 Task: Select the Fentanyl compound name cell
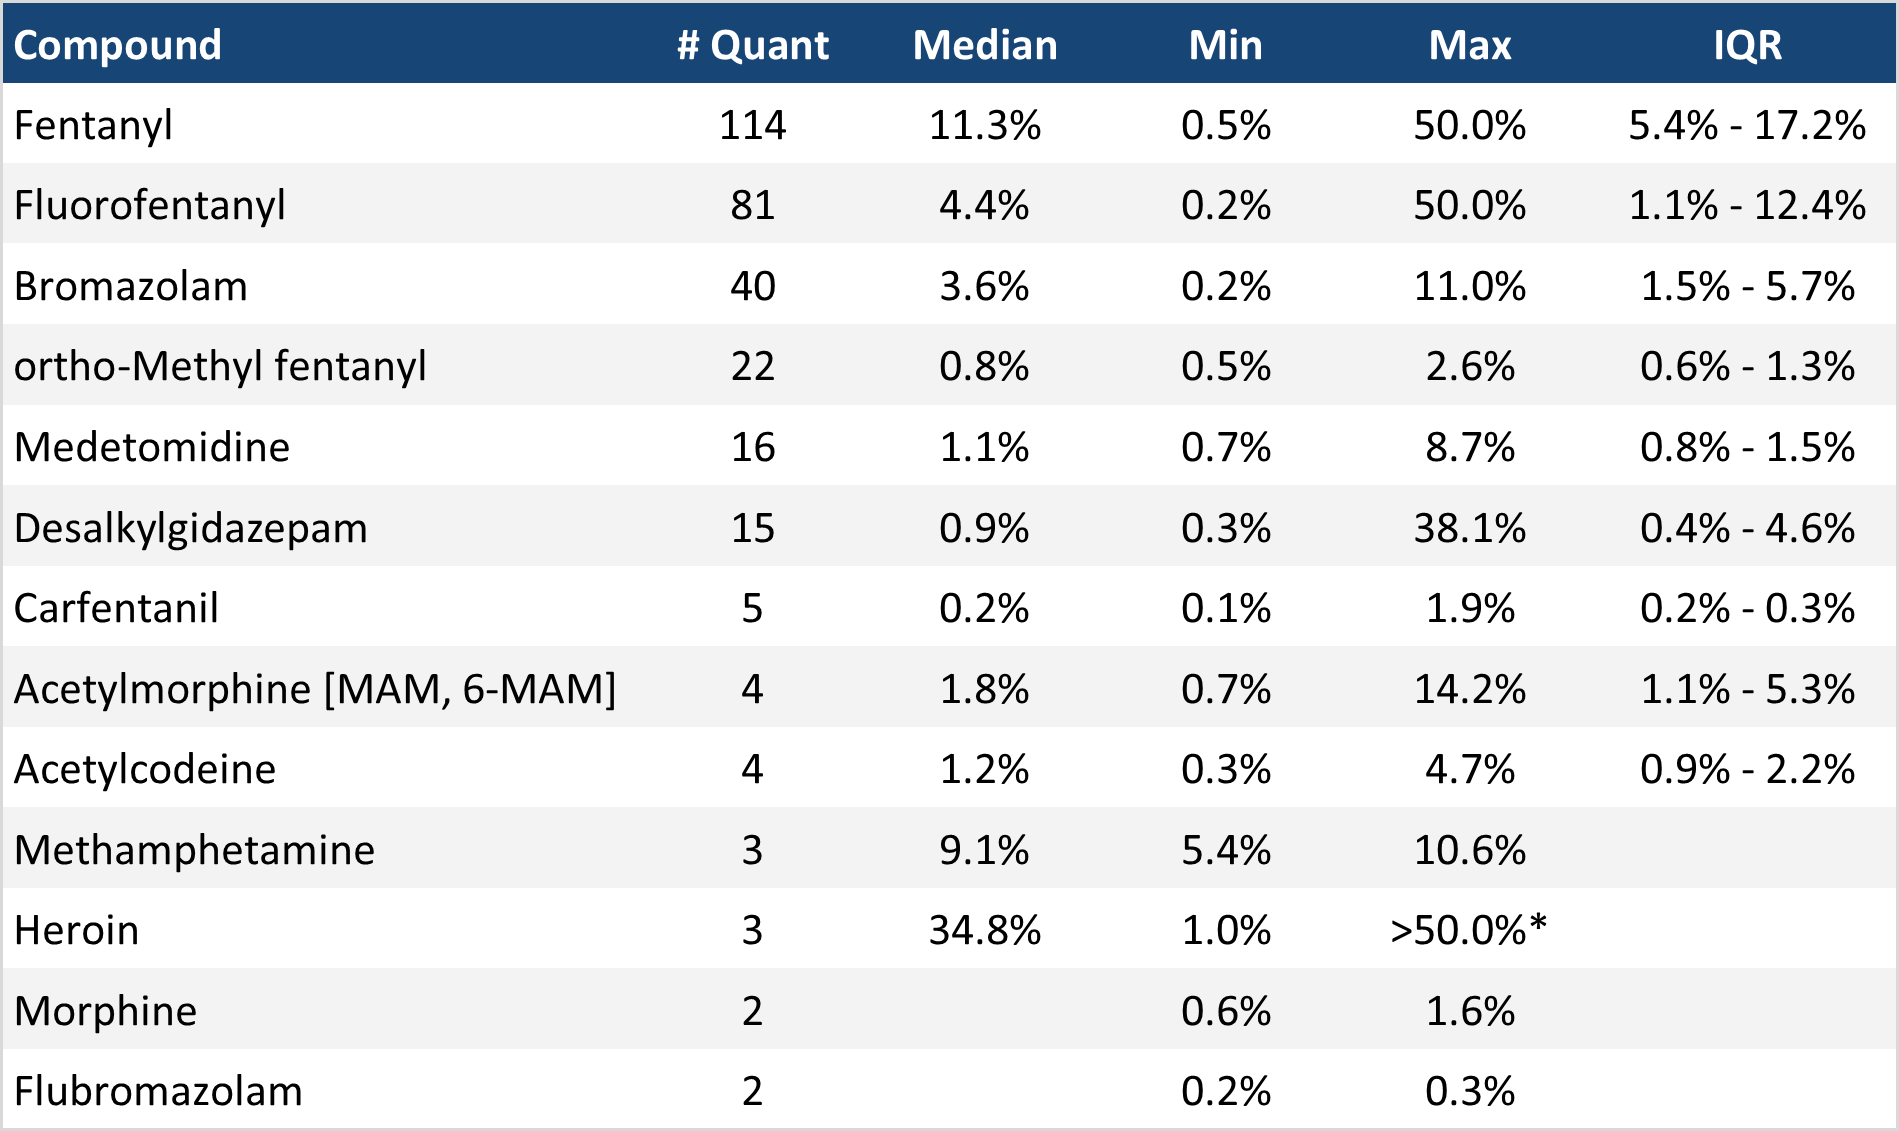tap(94, 125)
